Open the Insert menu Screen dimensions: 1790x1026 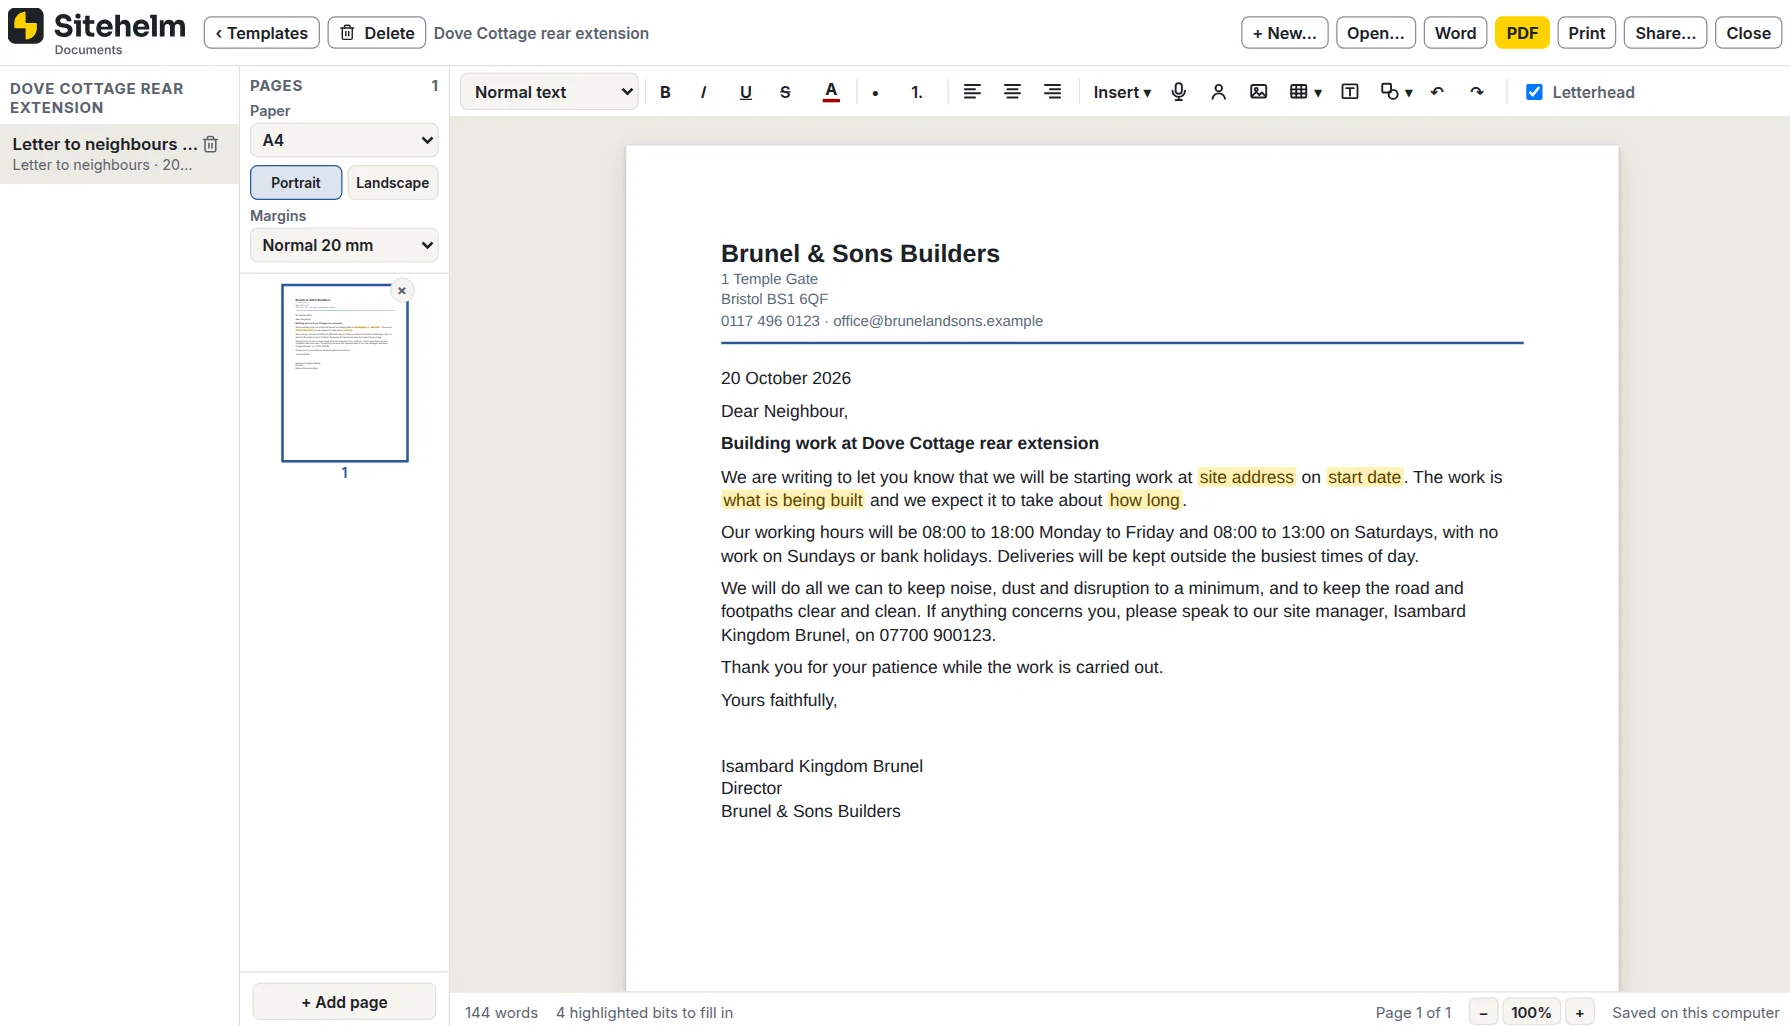1122,92
